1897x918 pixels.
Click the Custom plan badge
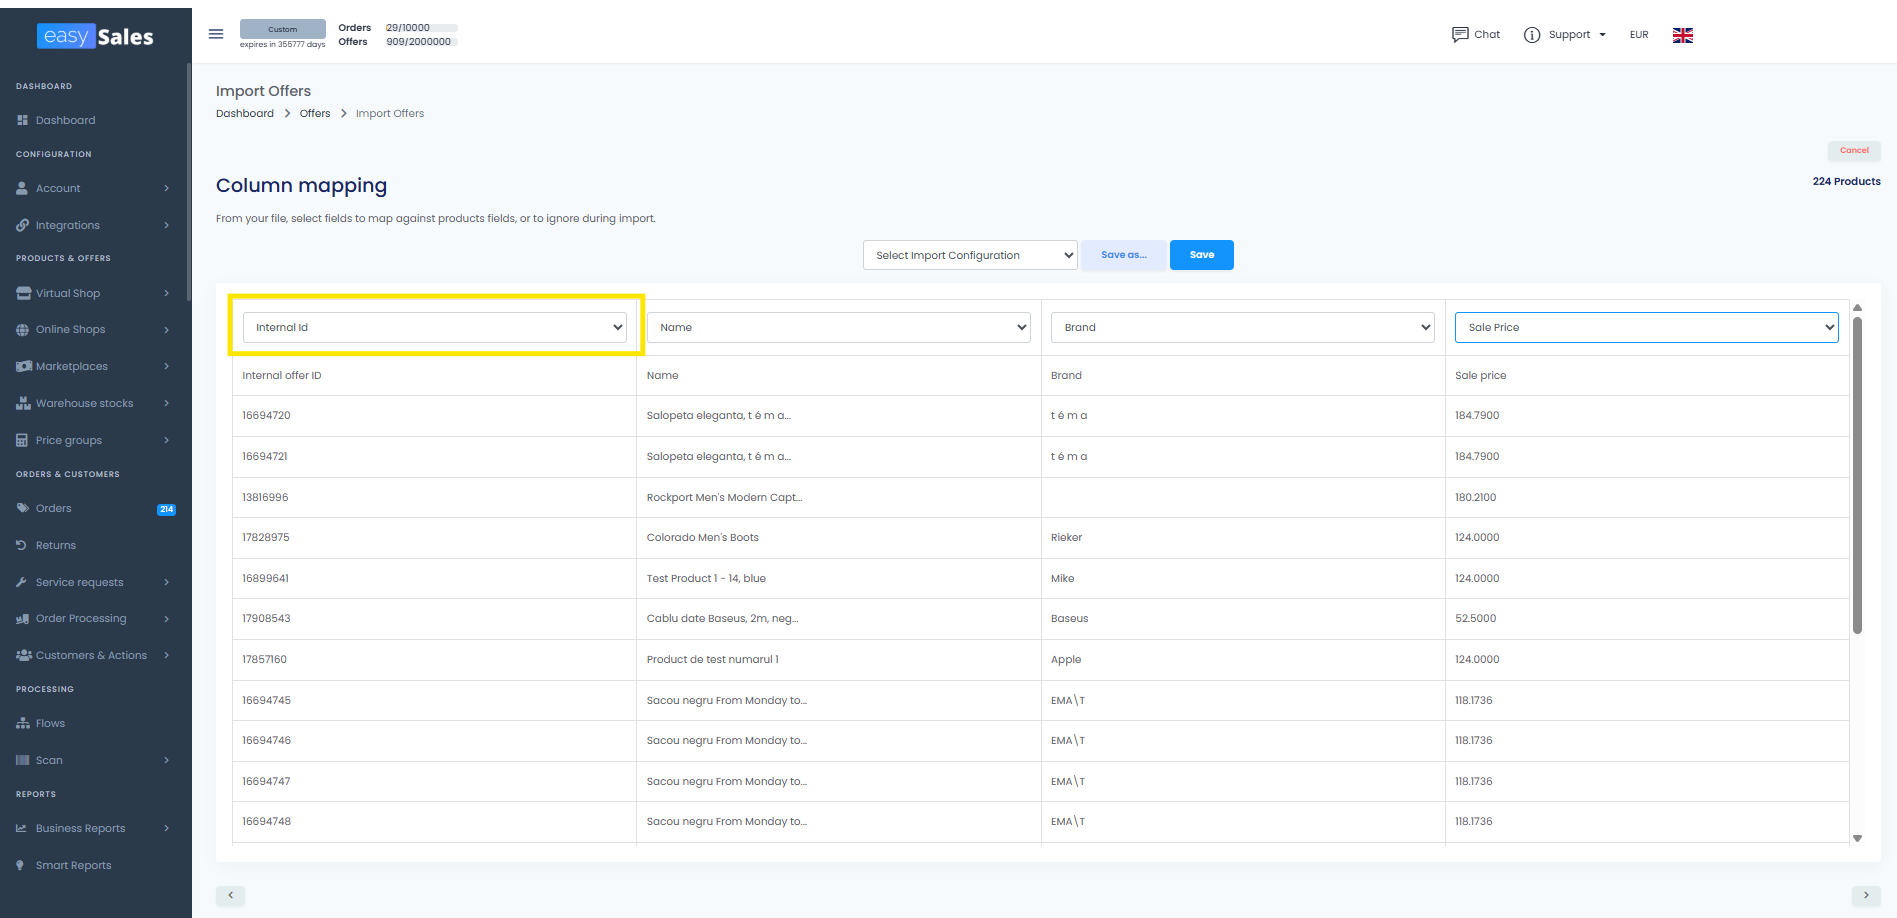283,29
